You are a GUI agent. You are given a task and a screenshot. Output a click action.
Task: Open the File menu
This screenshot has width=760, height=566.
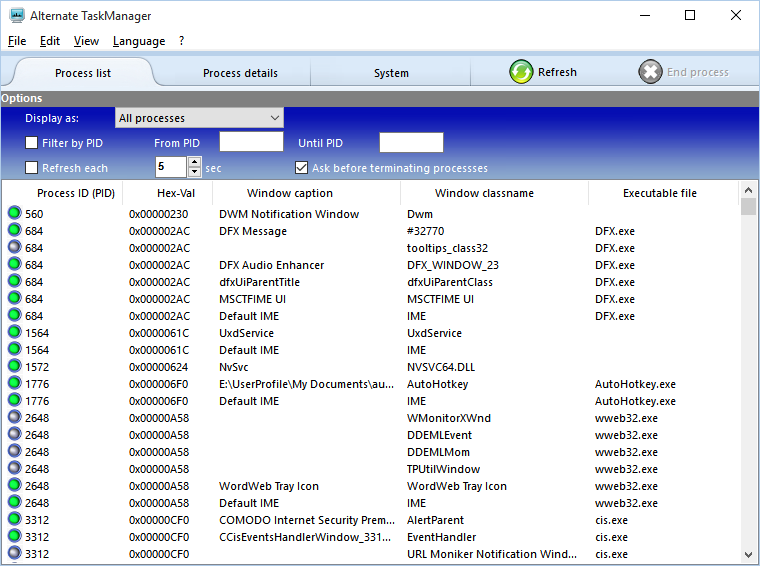click(17, 41)
